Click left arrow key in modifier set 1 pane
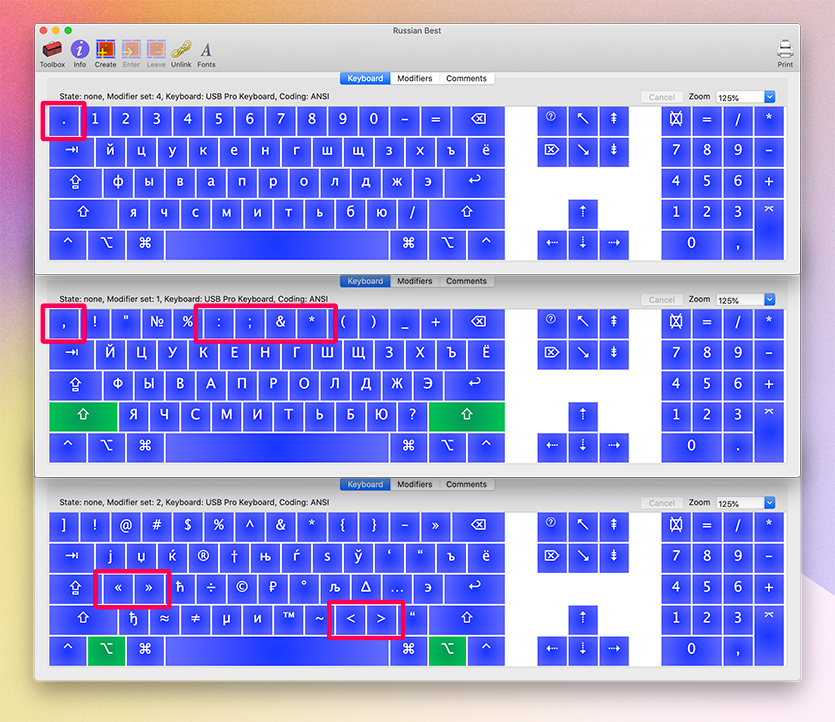The image size is (835, 722). click(x=551, y=448)
